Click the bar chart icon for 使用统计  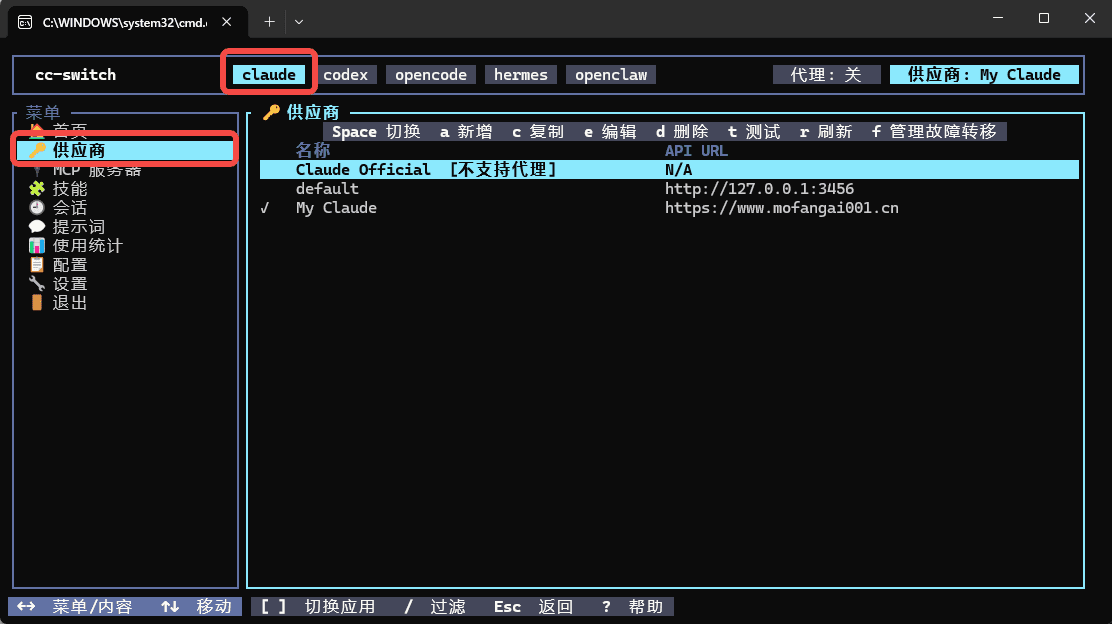click(37, 245)
